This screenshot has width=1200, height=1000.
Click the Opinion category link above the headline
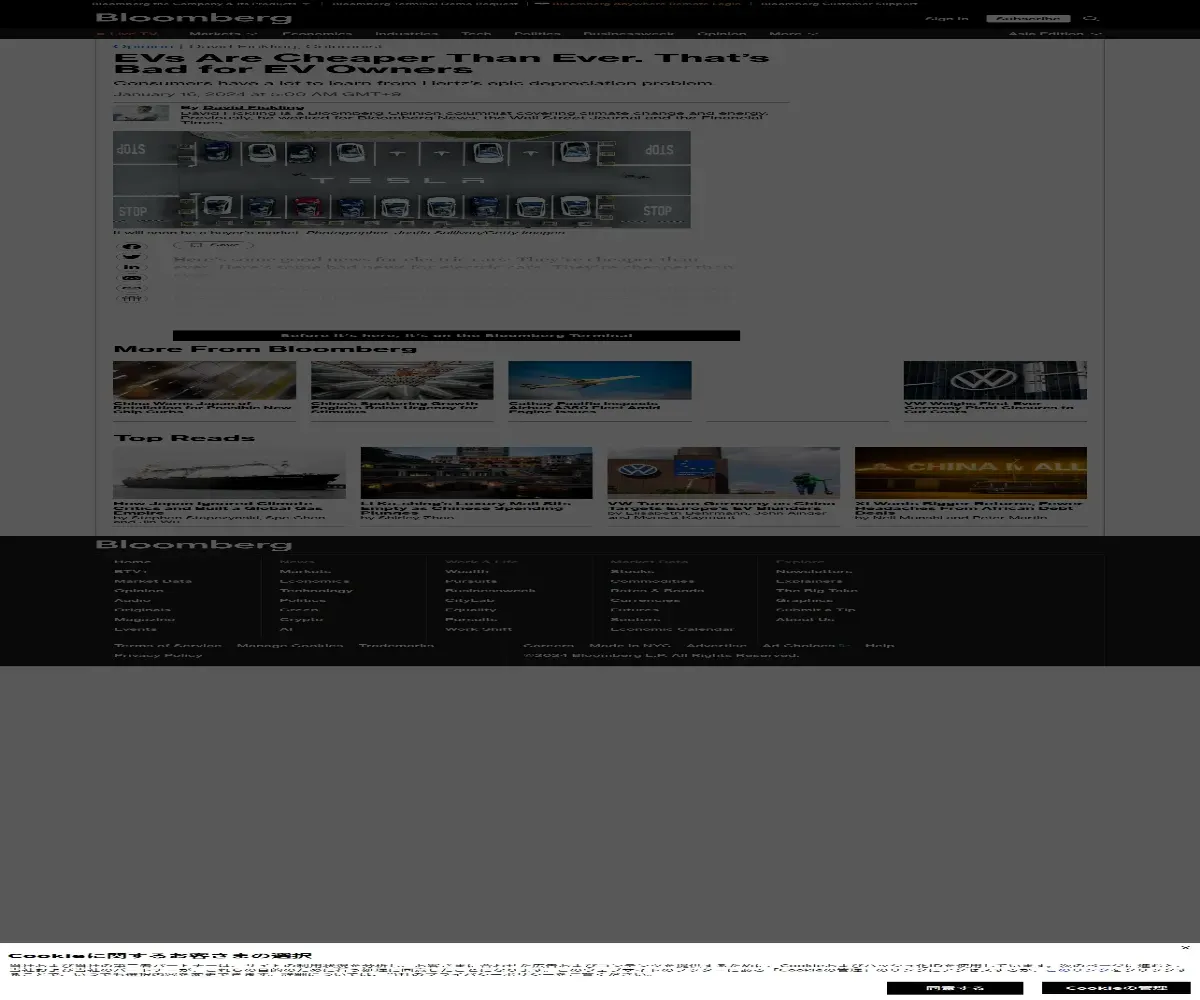pos(142,46)
